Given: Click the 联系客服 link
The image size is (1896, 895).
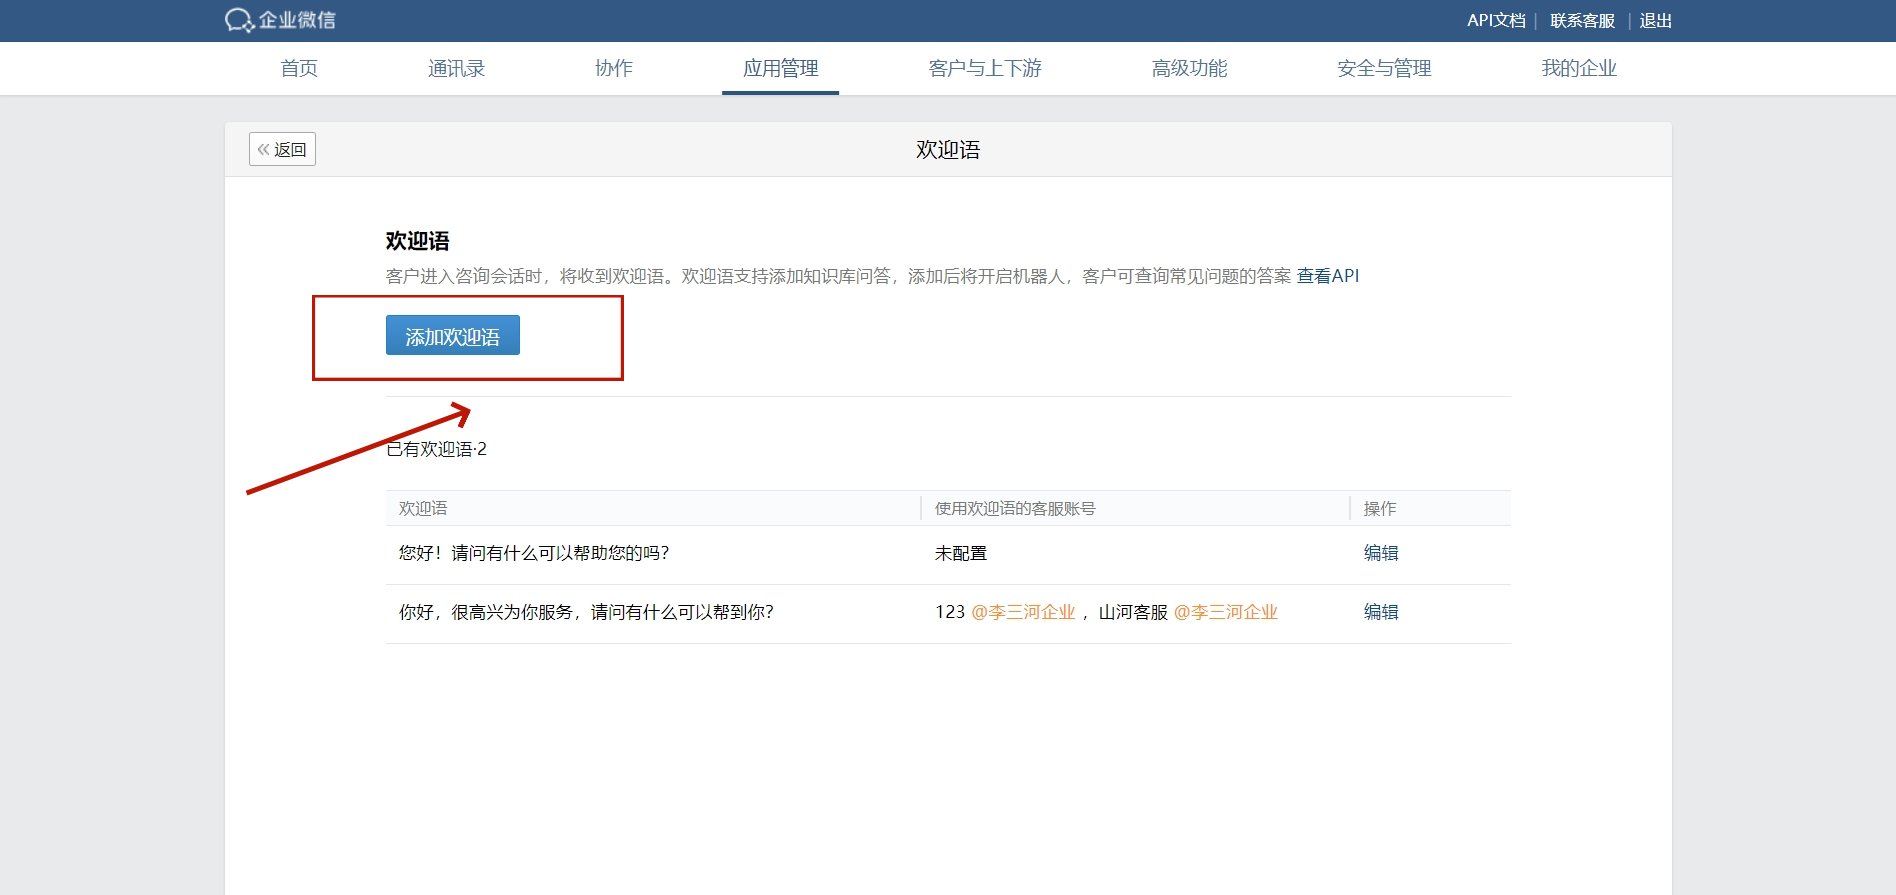Looking at the screenshot, I should pyautogui.click(x=1582, y=21).
